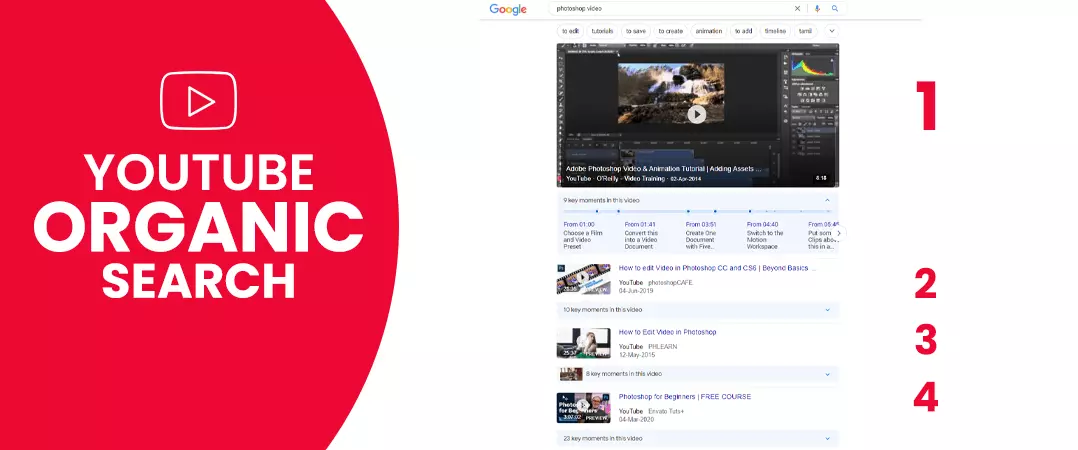This screenshot has height=450, width=1078.
Task: Expand more suggestion chips with the chevron
Action: click(x=831, y=31)
